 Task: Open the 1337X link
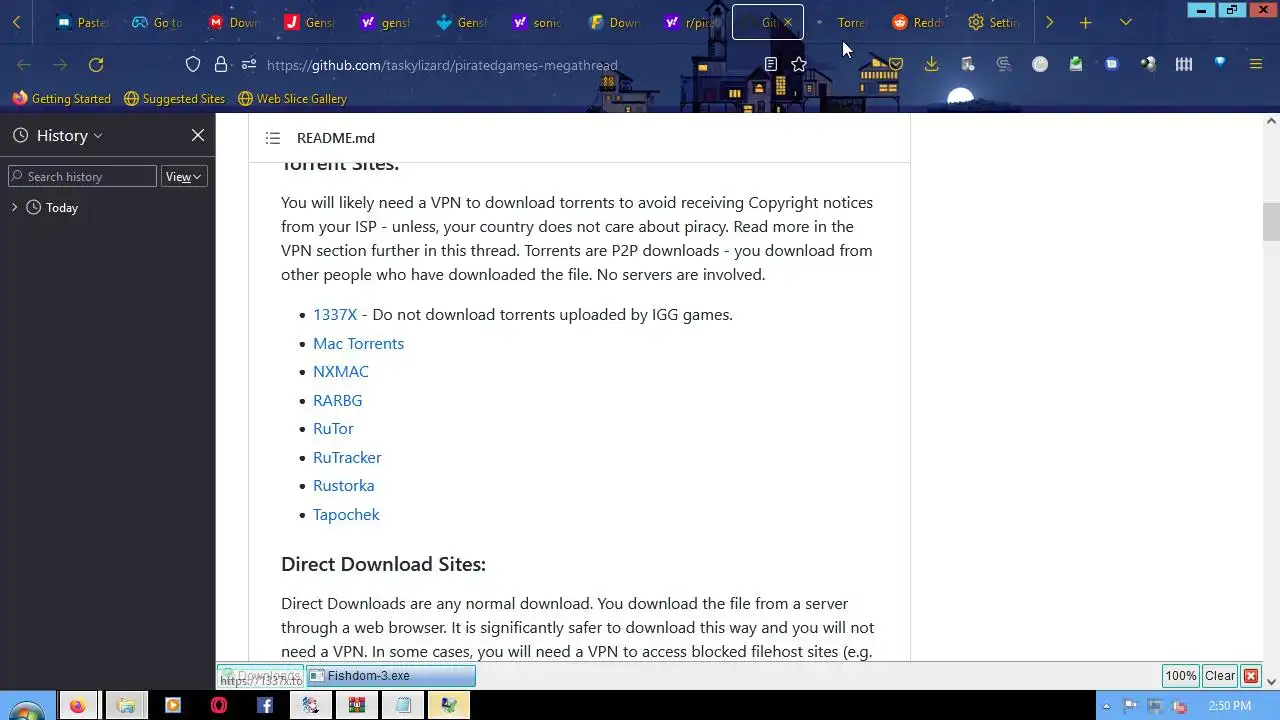(x=335, y=315)
